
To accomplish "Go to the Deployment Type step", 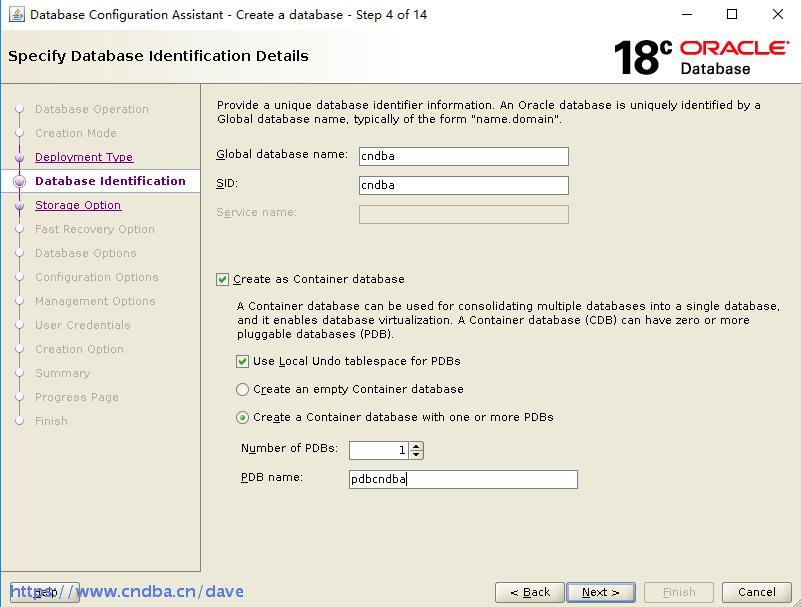I will 84,157.
